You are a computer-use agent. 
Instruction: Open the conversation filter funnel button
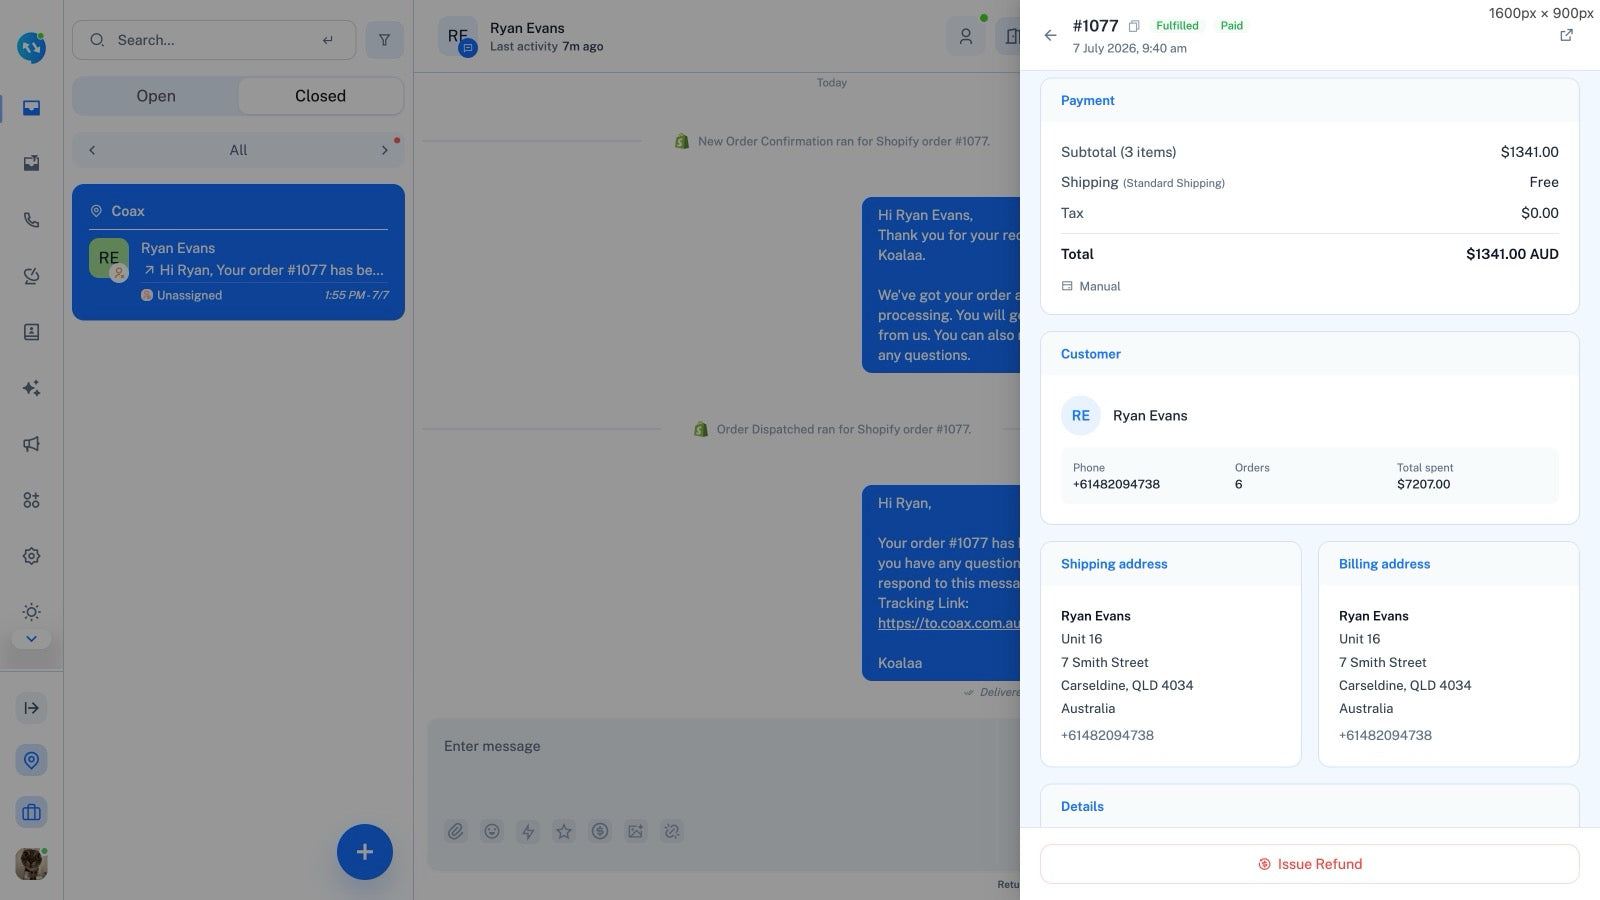click(384, 40)
